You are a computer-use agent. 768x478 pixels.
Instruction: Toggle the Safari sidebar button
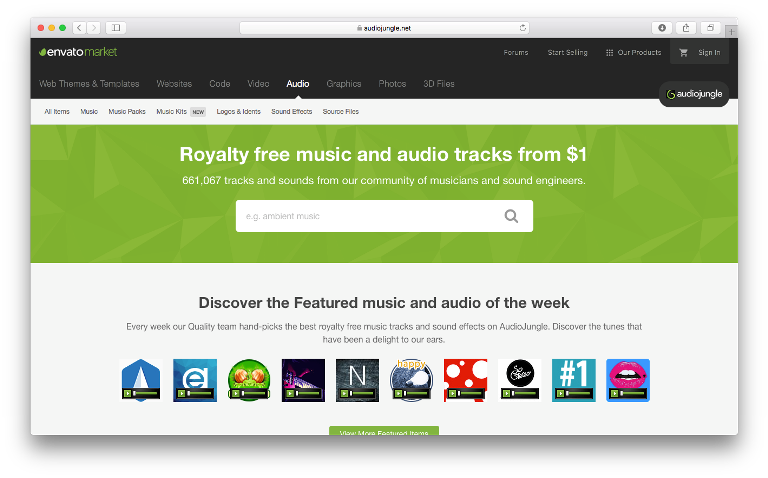[x=116, y=28]
